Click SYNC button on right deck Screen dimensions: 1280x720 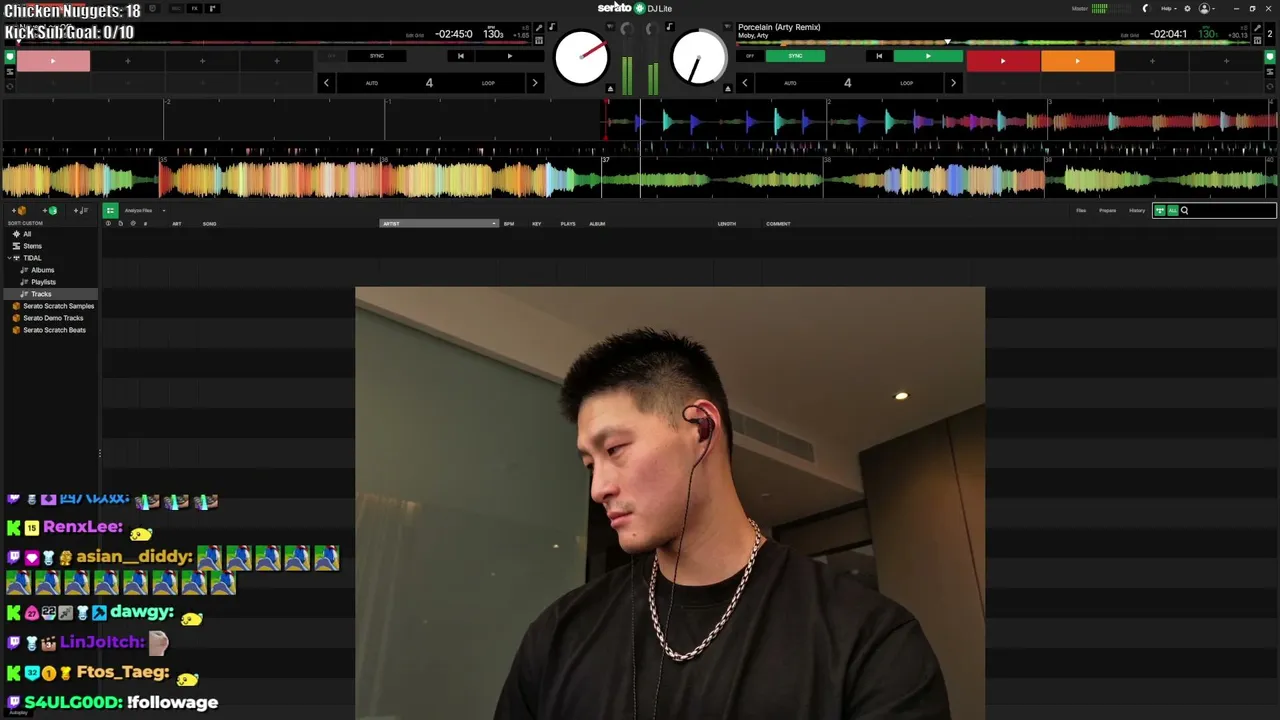(x=795, y=56)
